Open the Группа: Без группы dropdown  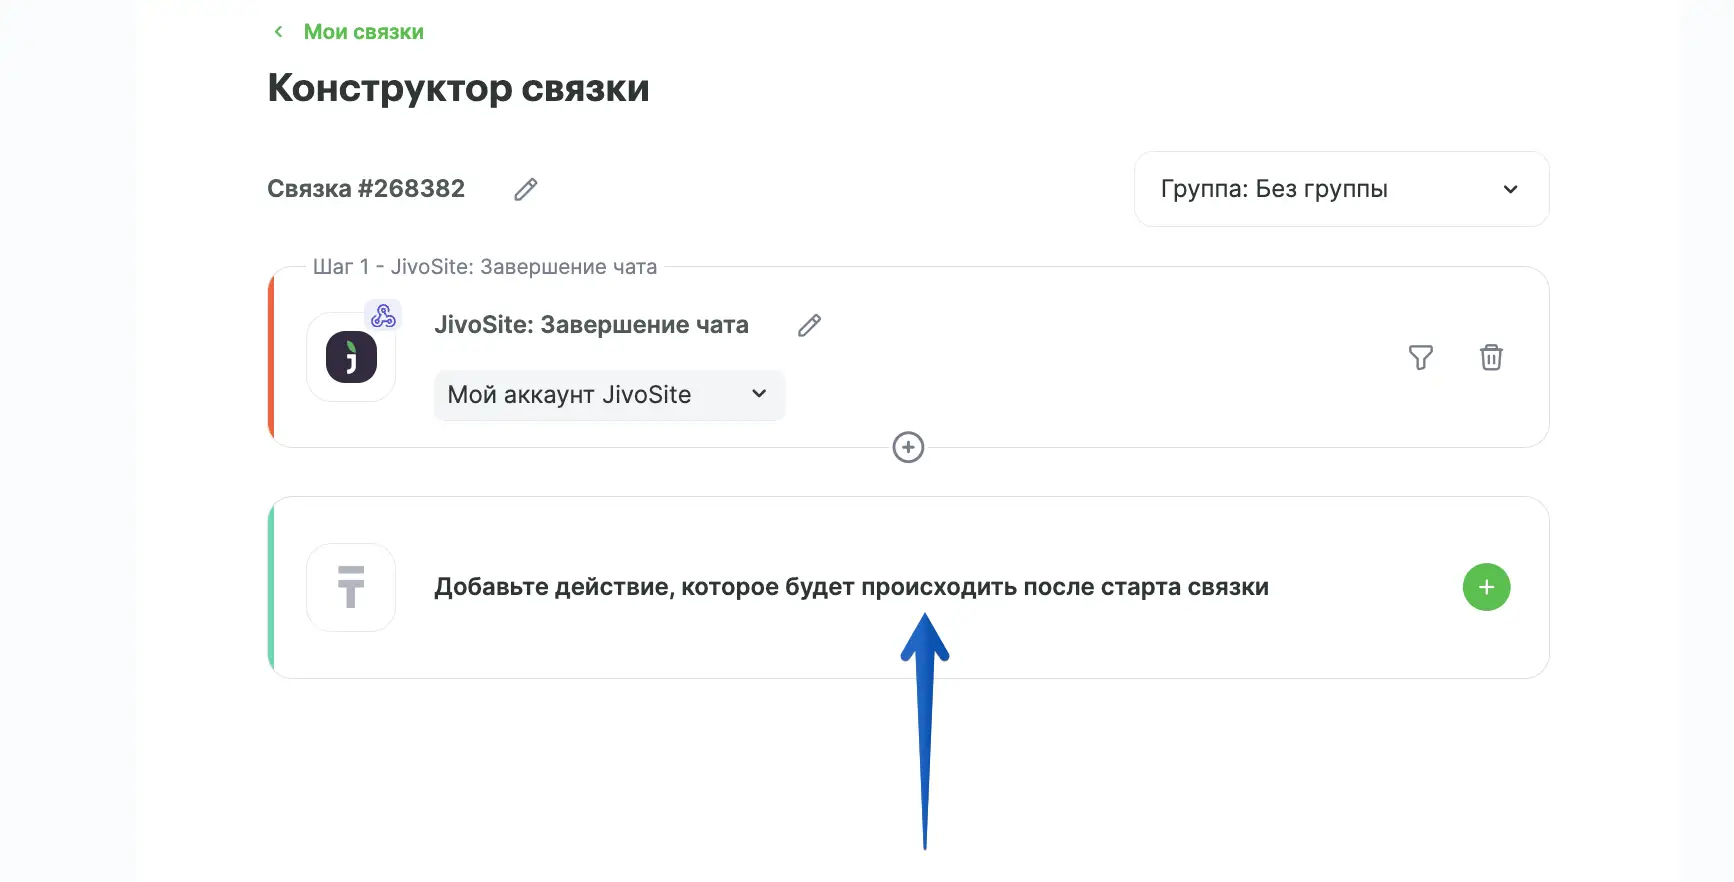(x=1340, y=189)
